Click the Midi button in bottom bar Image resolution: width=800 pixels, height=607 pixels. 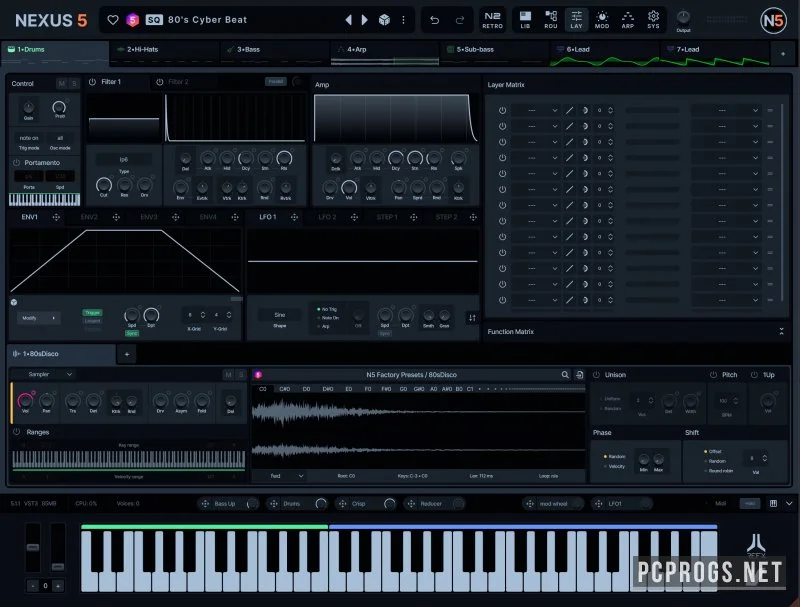click(750, 503)
